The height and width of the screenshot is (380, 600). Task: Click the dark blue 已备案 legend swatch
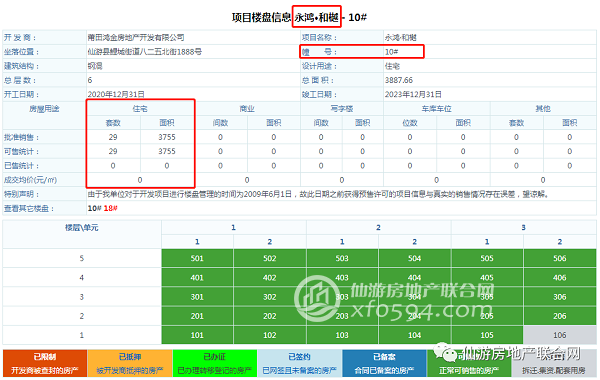384,363
